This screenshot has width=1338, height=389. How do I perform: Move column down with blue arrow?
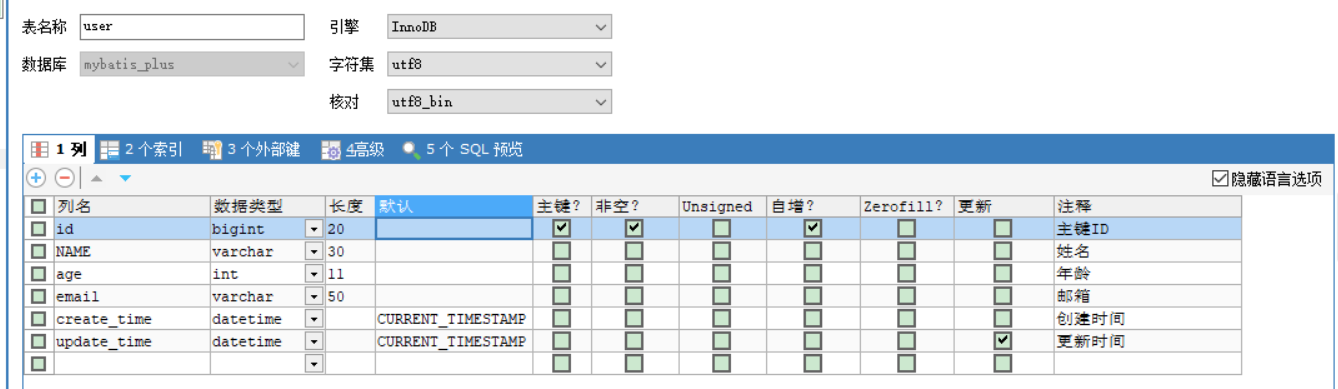[125, 178]
